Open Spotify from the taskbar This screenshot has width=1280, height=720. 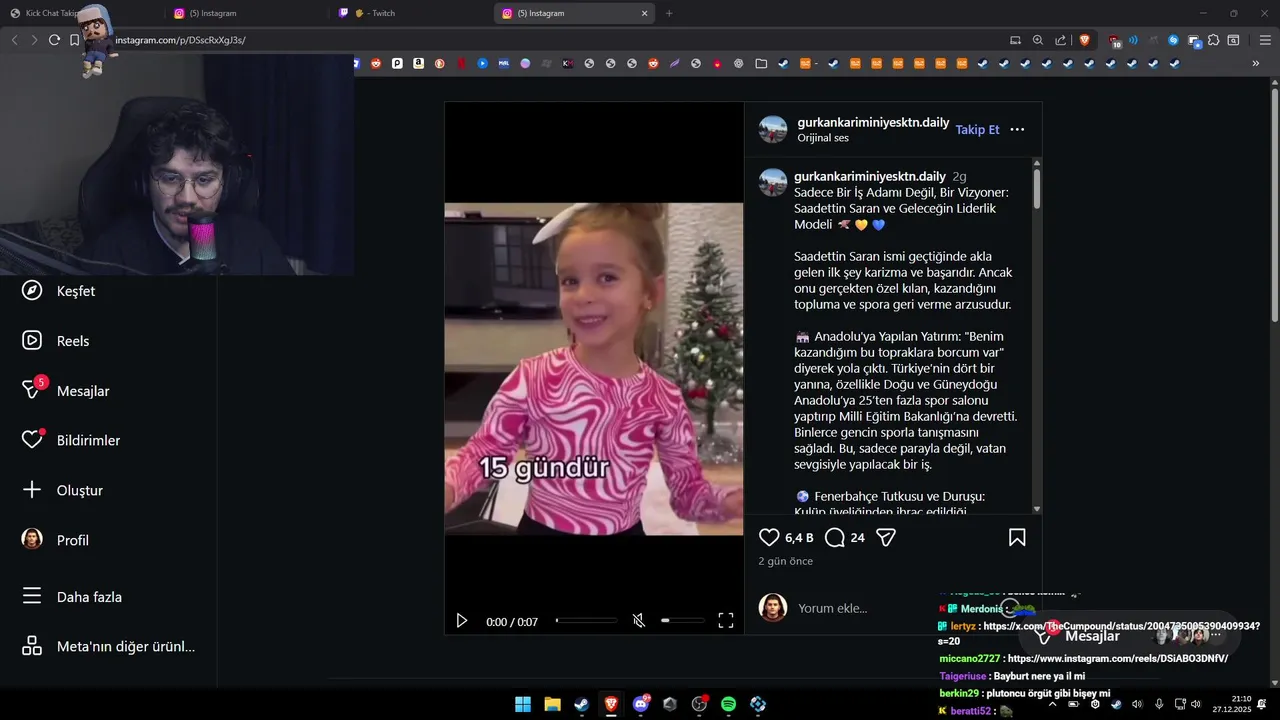(728, 704)
